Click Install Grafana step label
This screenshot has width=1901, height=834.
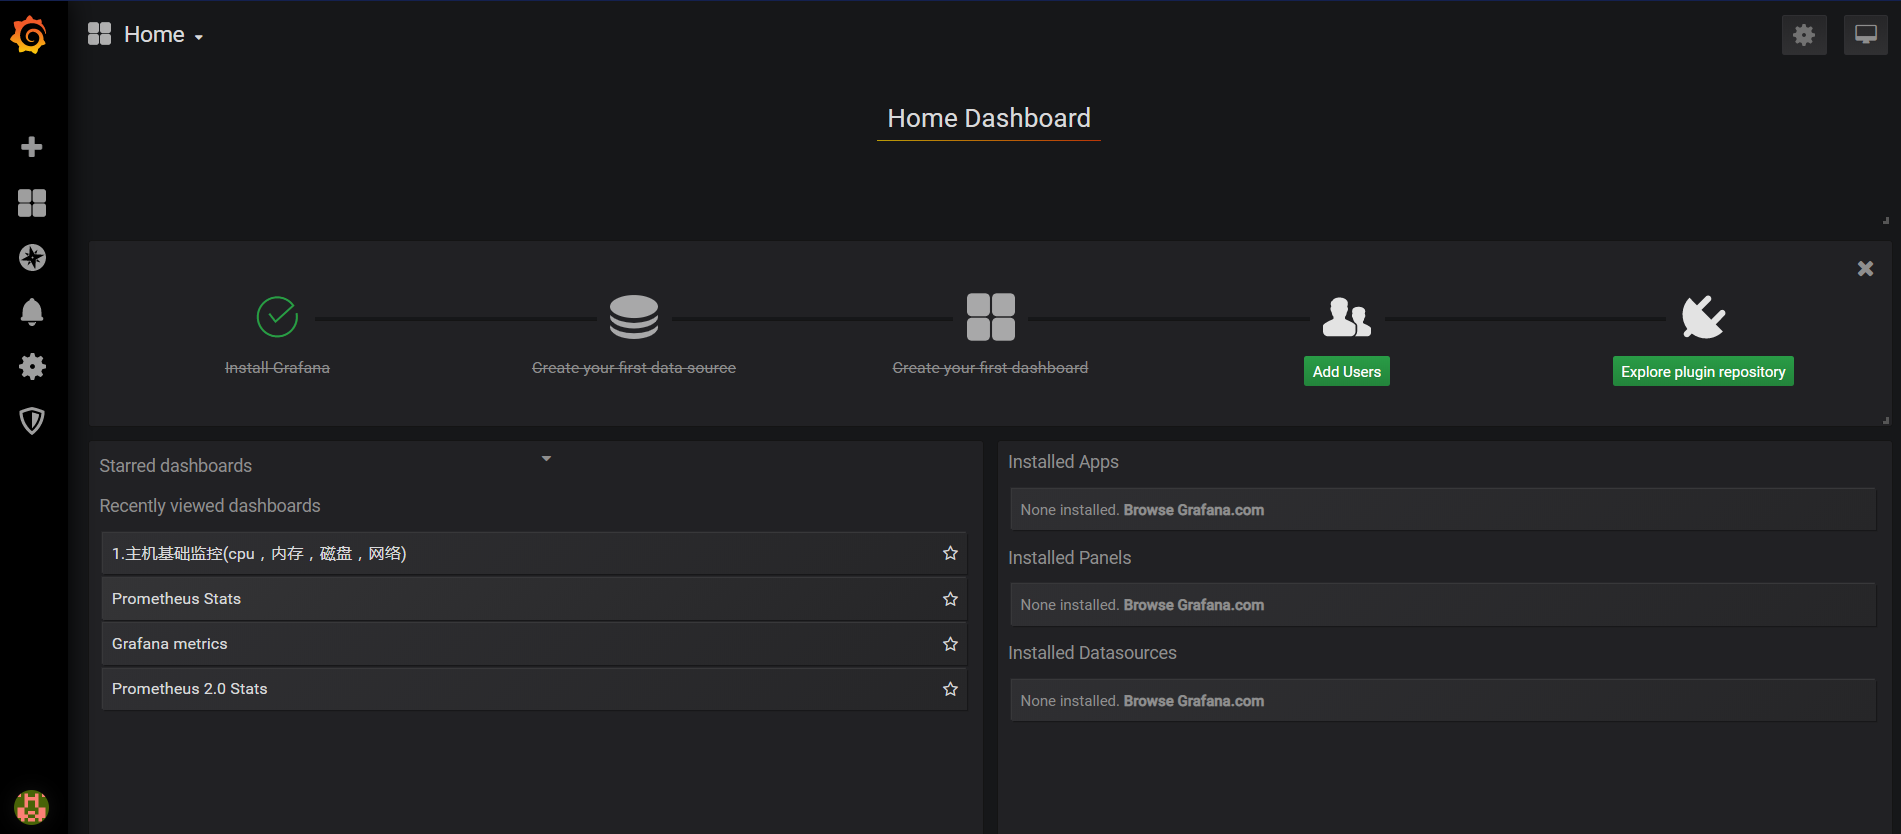(277, 368)
